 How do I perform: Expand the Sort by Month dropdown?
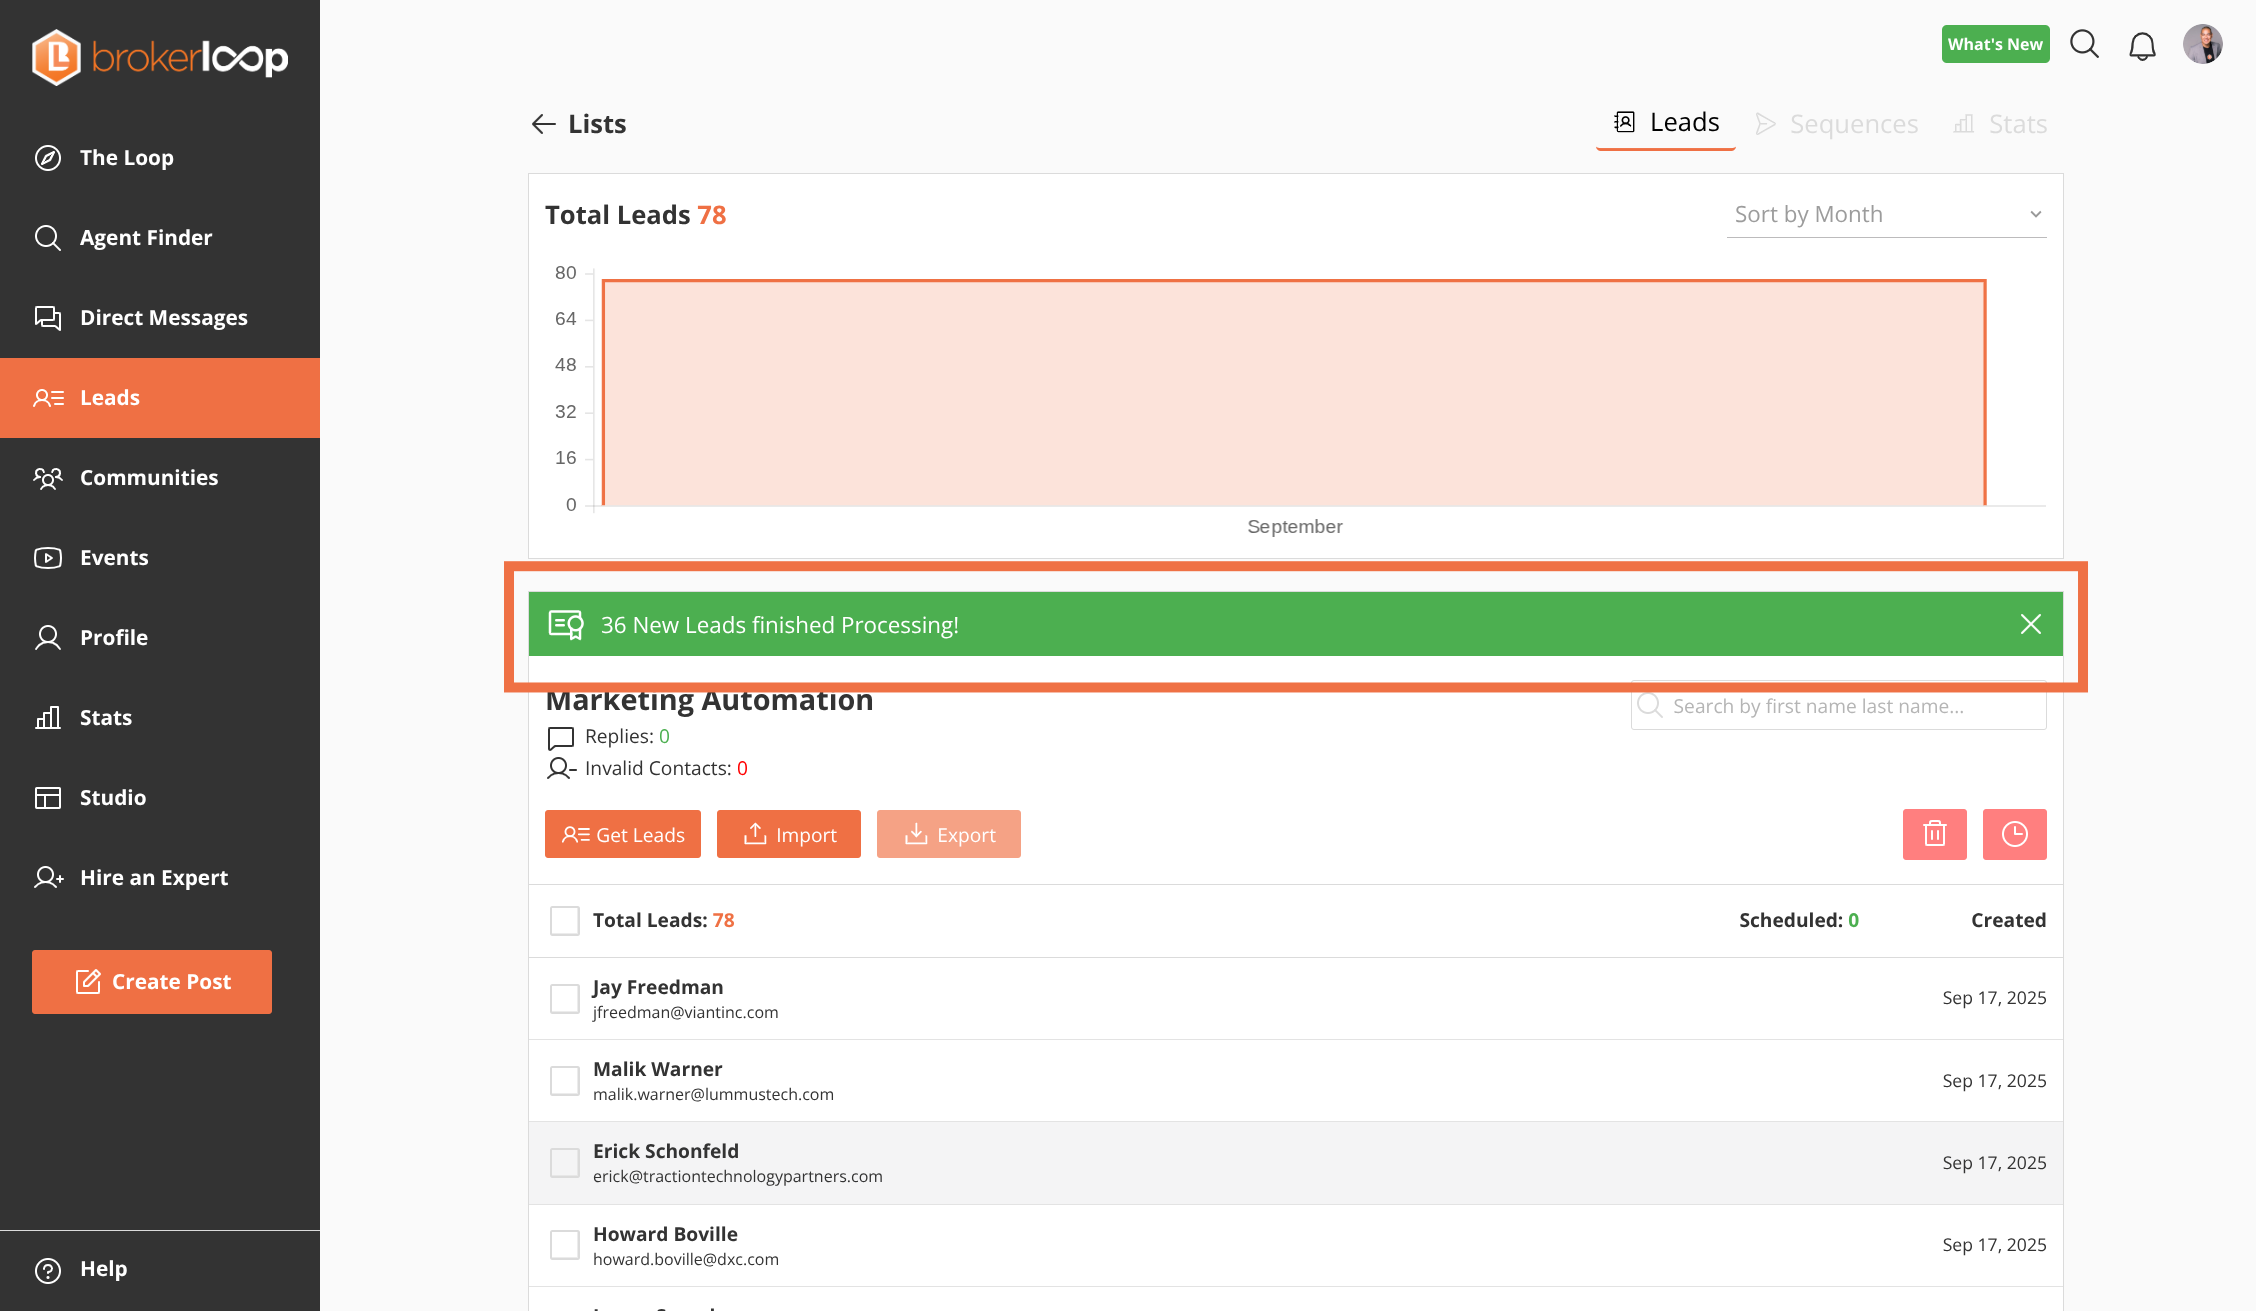tap(1886, 214)
